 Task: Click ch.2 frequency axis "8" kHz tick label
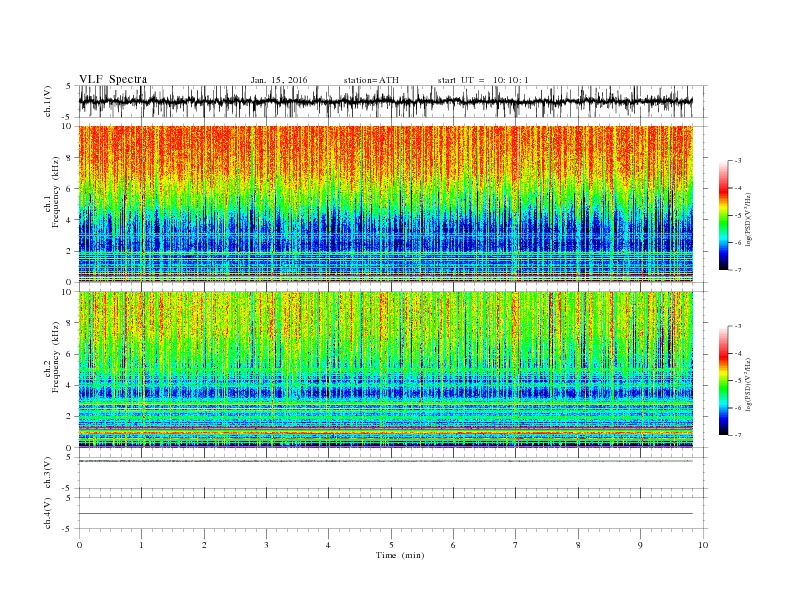[x=70, y=323]
